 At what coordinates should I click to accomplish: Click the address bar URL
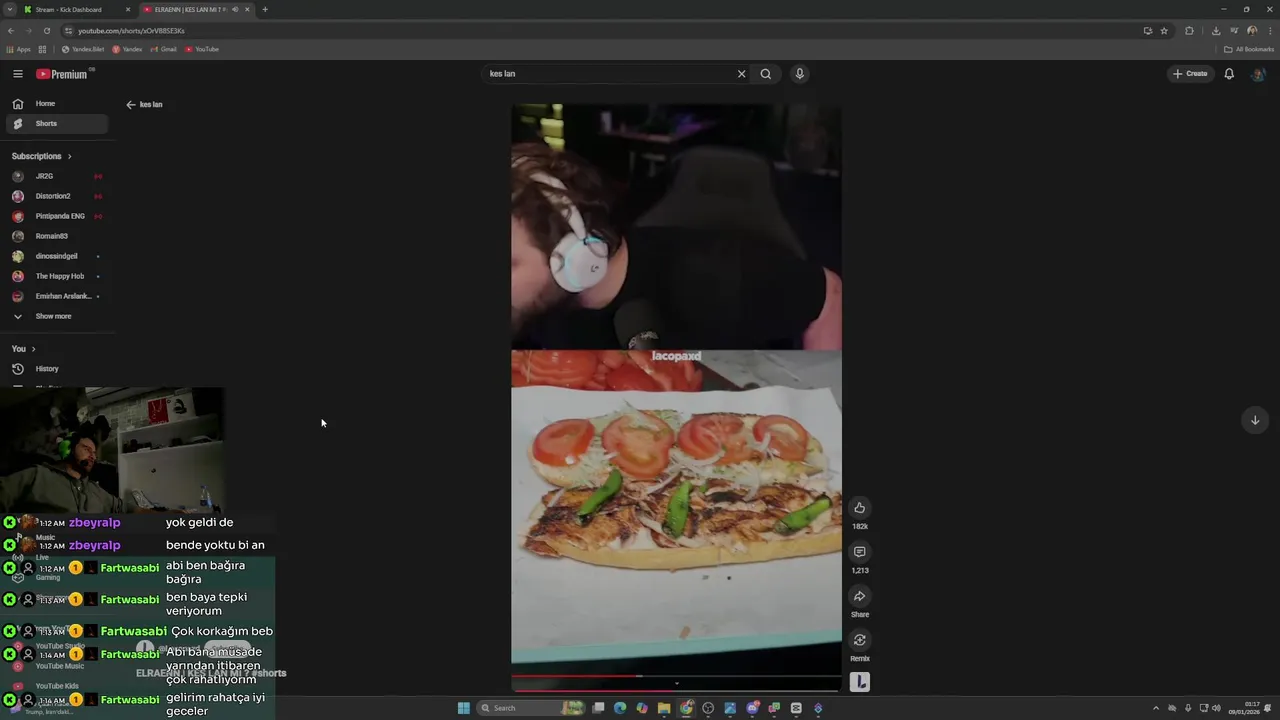tap(131, 31)
